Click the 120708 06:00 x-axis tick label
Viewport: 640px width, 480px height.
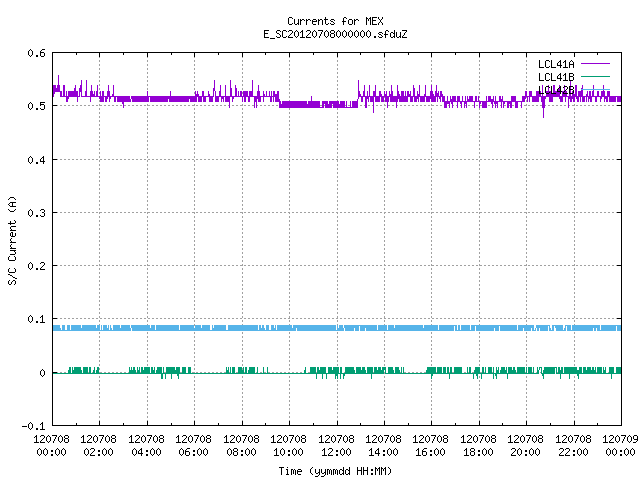pos(194,446)
